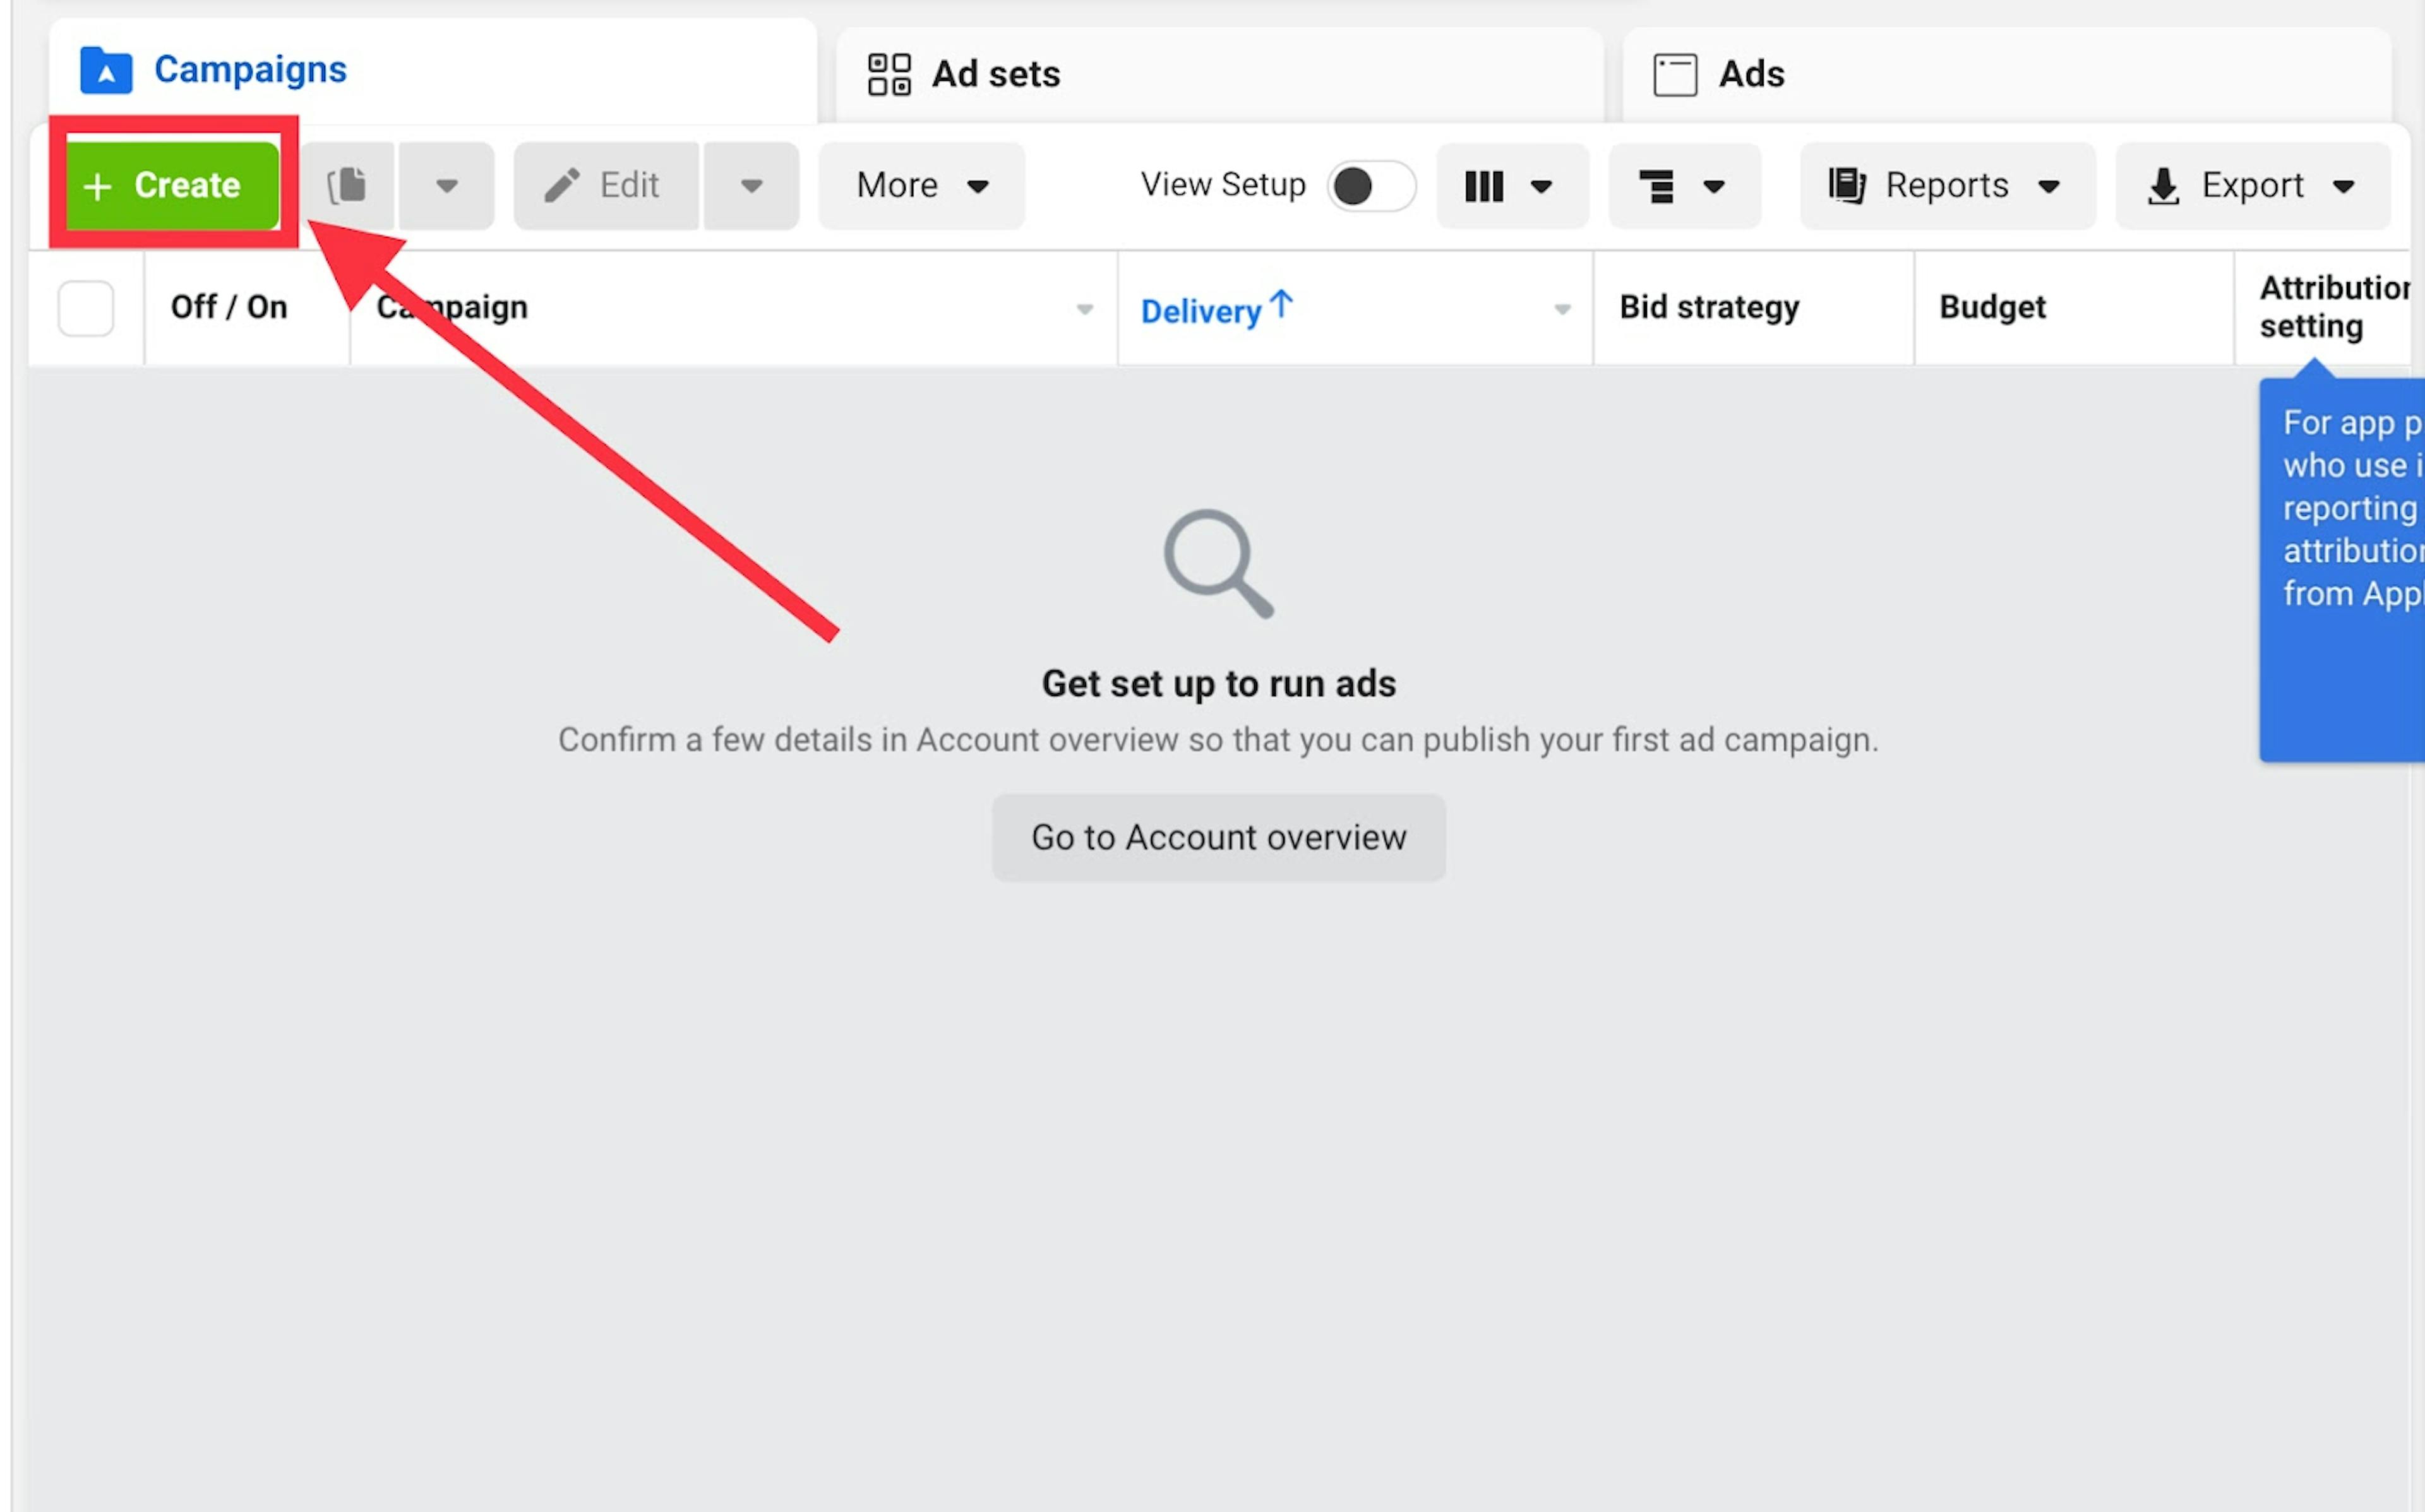The width and height of the screenshot is (2425, 1512).
Task: Open the Ads tab
Action: [1750, 74]
